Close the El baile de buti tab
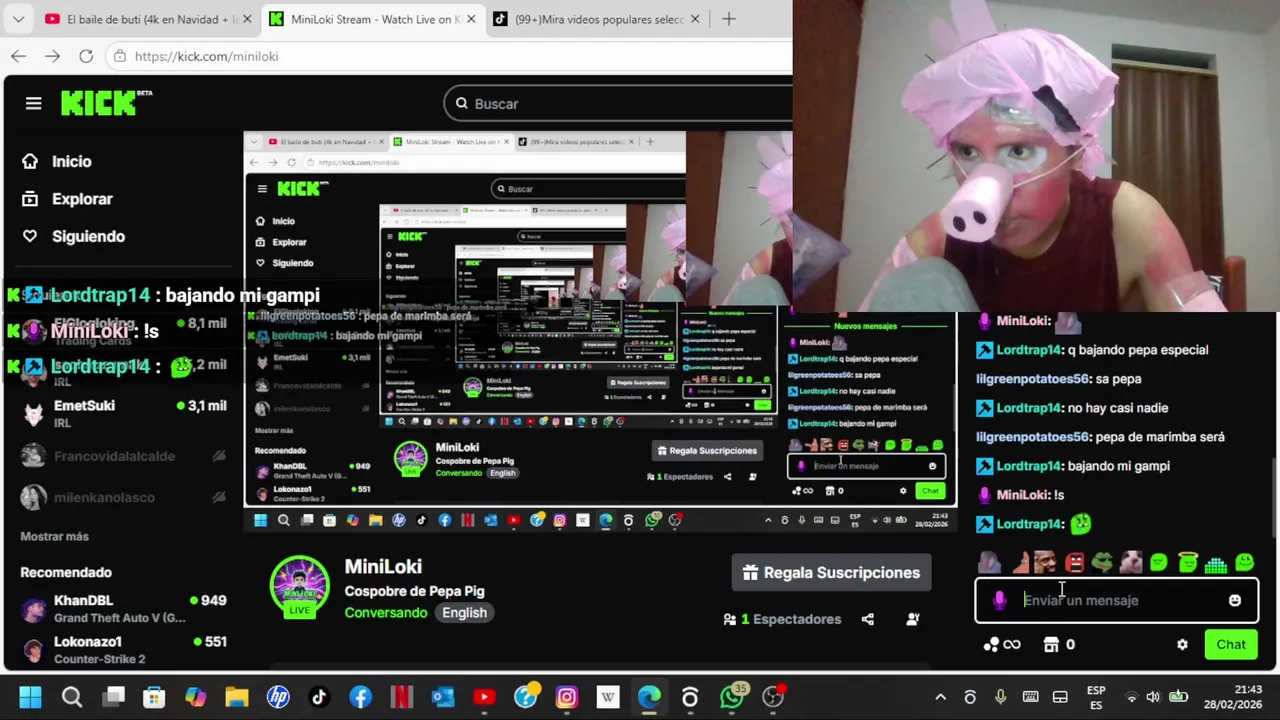The width and height of the screenshot is (1280, 720). coord(247,19)
